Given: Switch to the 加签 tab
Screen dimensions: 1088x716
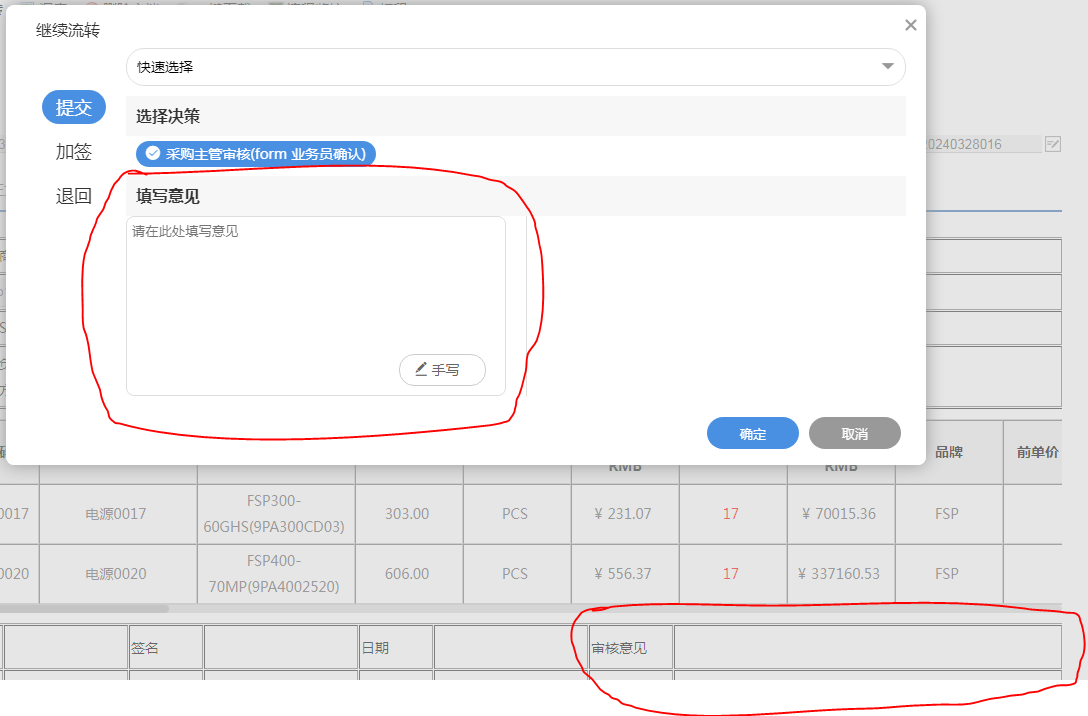Looking at the screenshot, I should tap(74, 152).
